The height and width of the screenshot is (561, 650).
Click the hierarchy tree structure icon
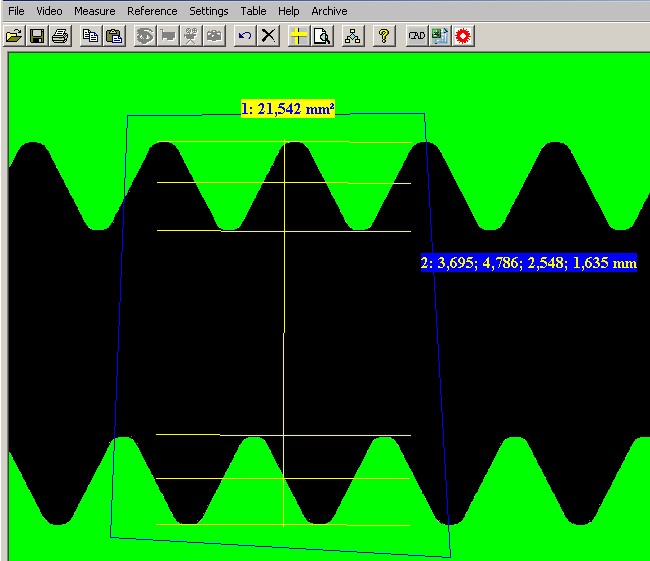coord(352,36)
